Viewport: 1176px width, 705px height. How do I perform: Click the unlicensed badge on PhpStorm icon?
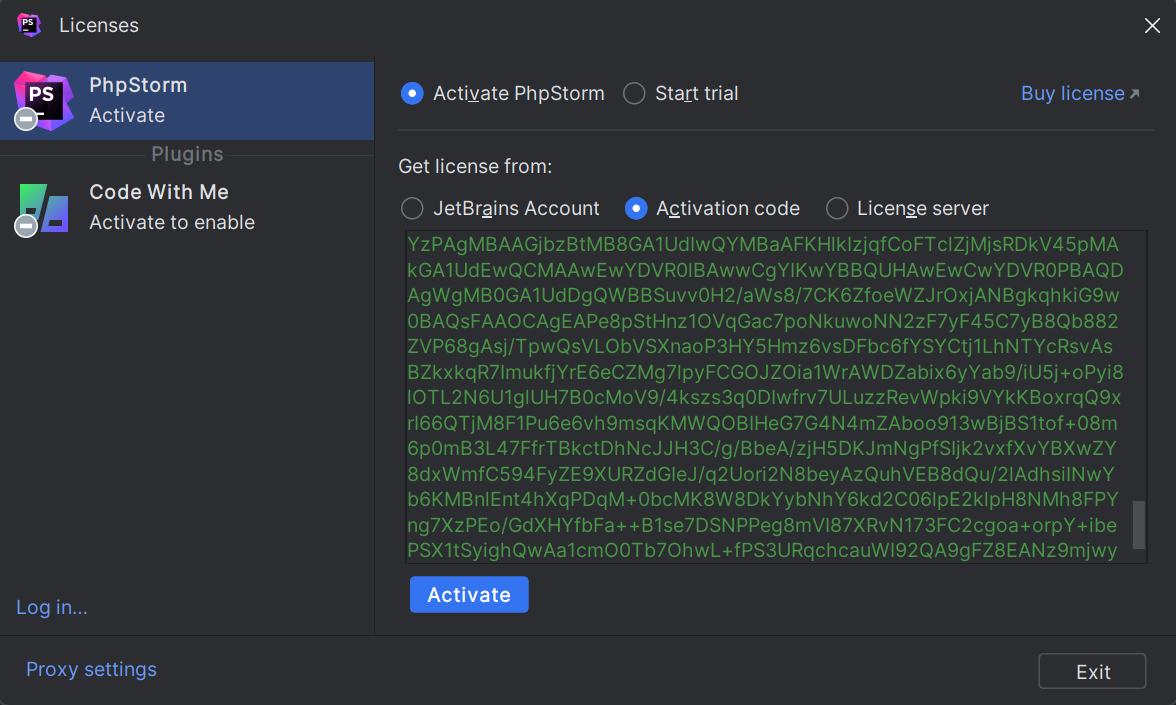(x=26, y=120)
